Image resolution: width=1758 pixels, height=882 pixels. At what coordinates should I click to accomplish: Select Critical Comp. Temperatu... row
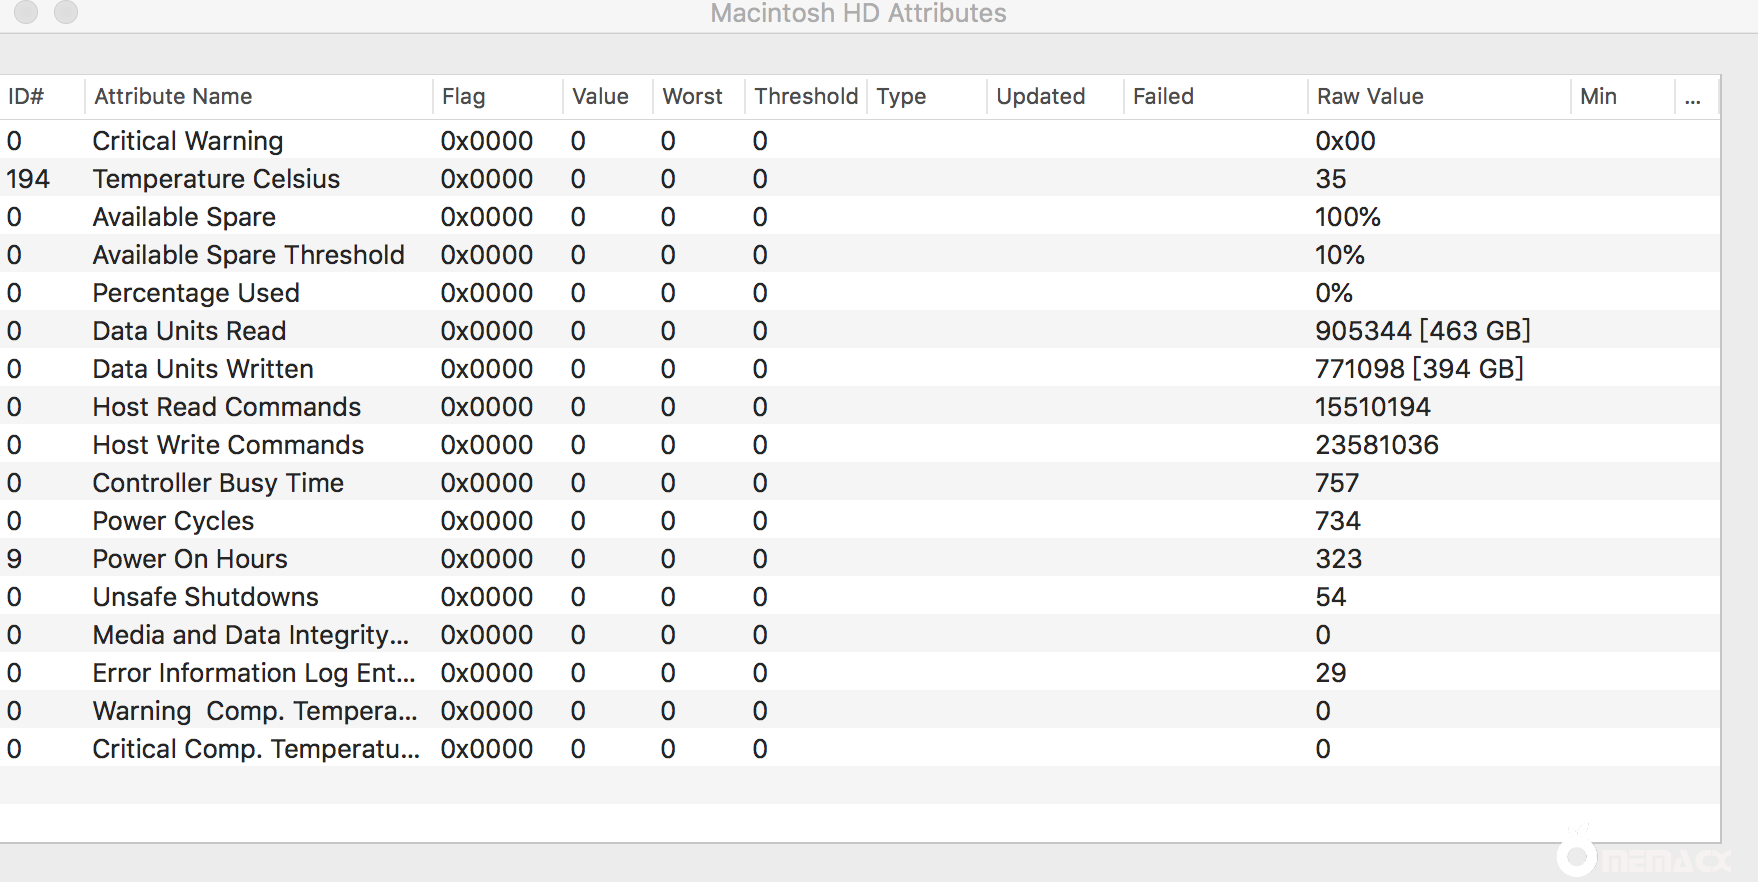(860, 749)
